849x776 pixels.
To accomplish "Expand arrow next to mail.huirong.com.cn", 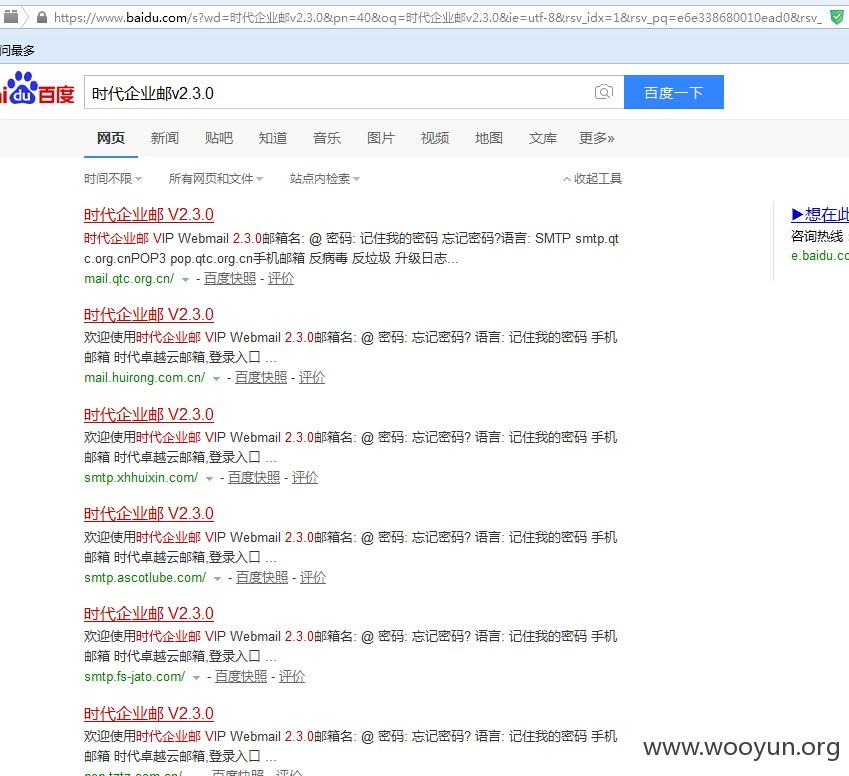I will point(217,379).
